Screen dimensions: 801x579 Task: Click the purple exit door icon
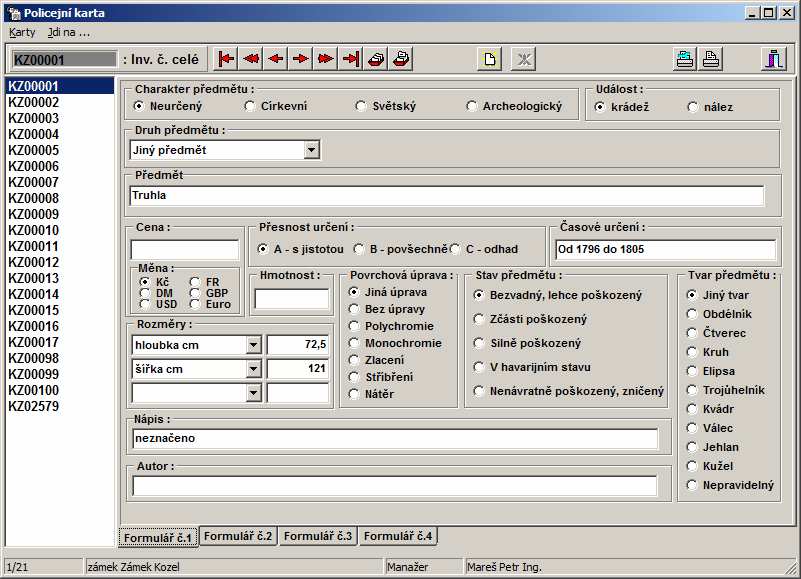pos(774,59)
